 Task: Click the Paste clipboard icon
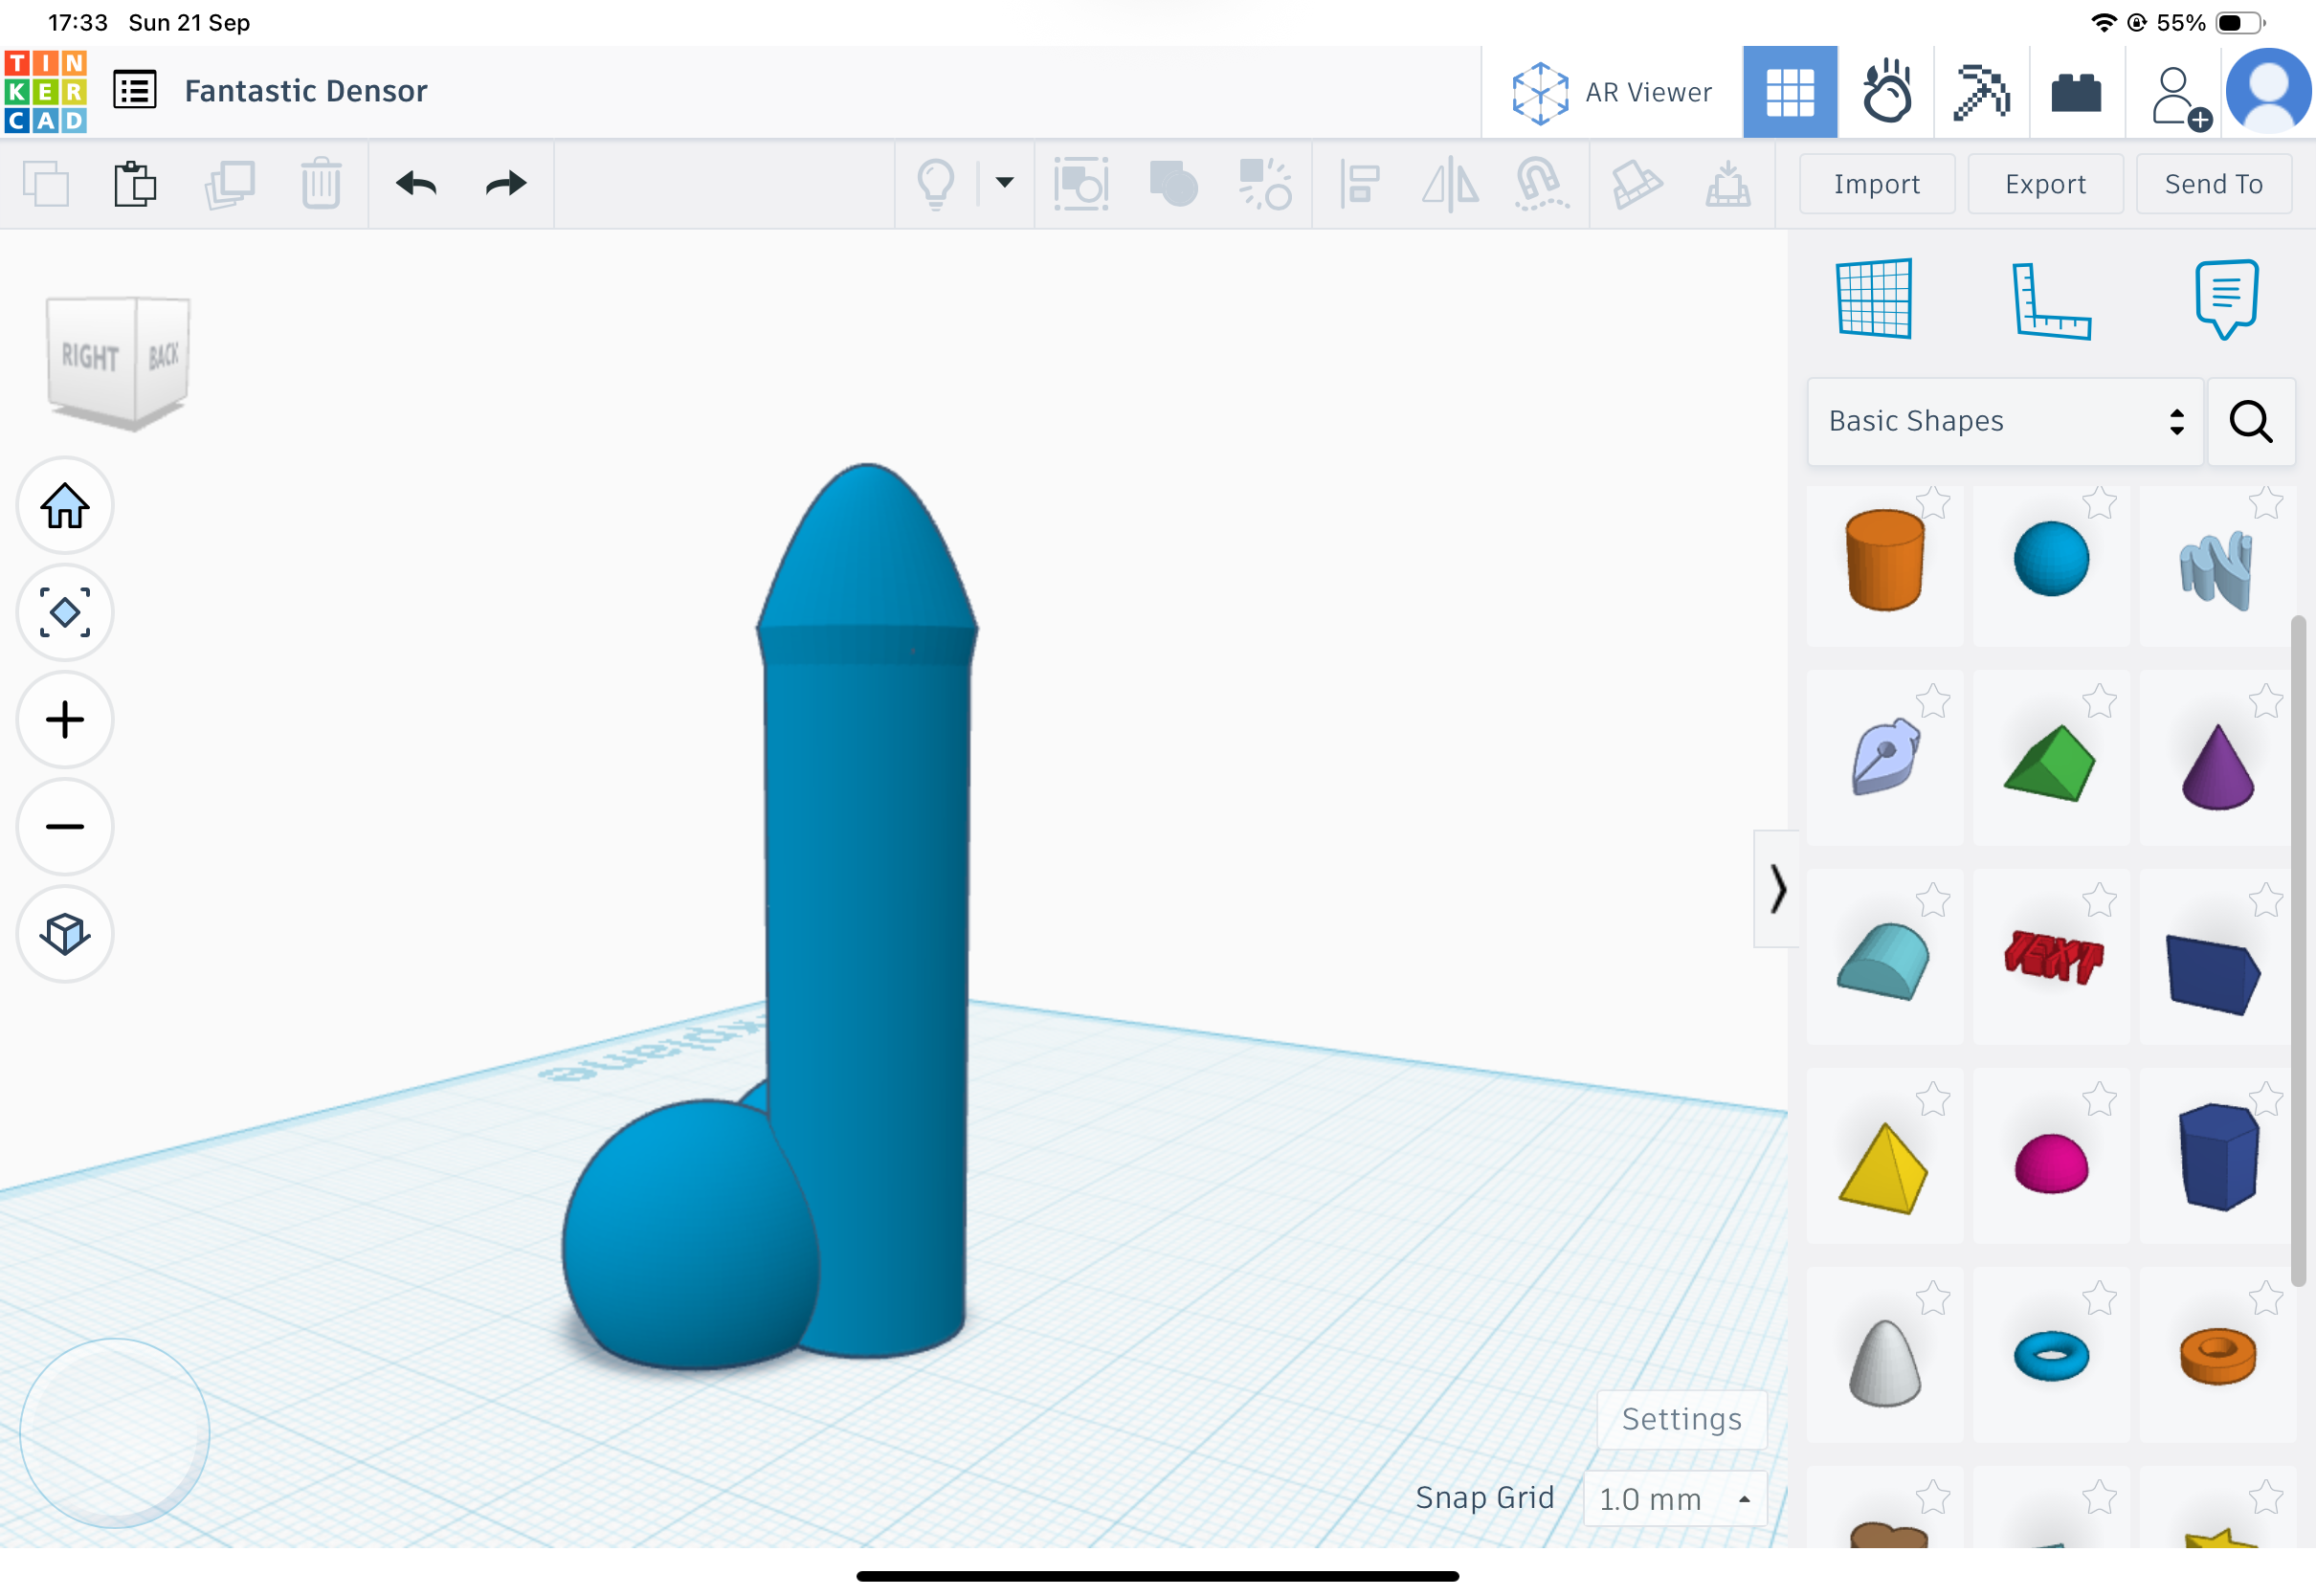(135, 184)
